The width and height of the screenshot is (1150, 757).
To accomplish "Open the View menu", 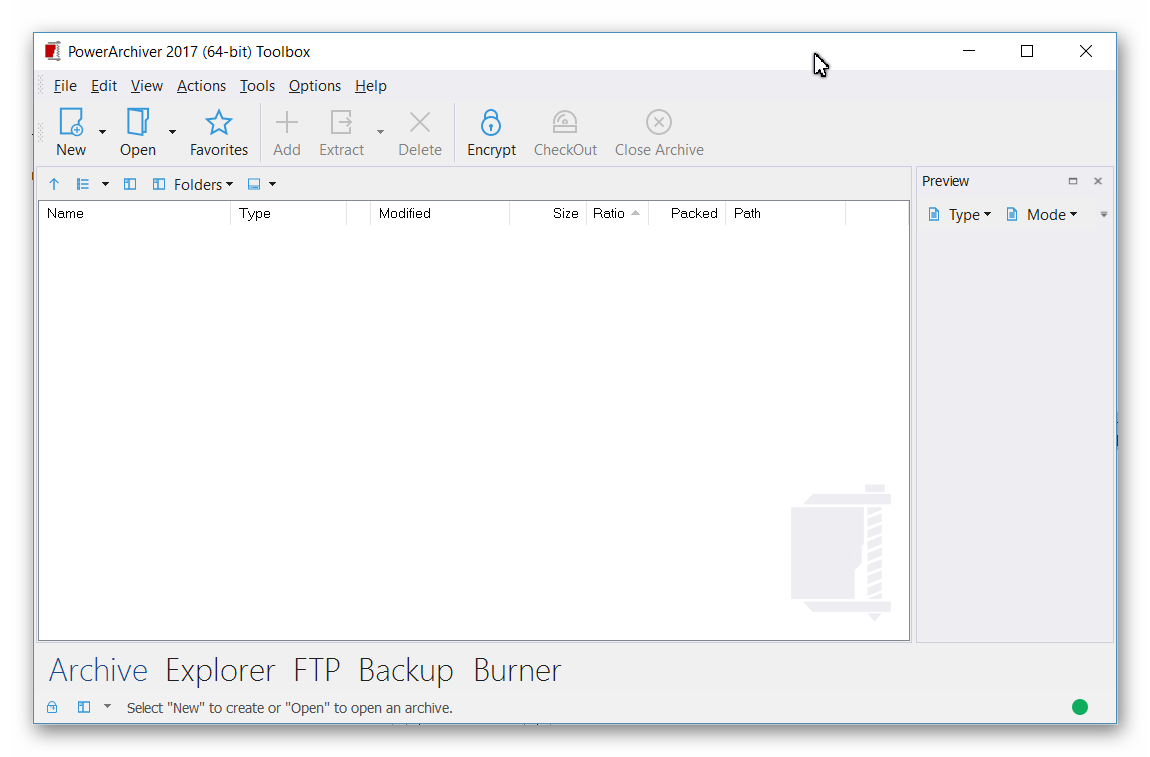I will click(147, 86).
